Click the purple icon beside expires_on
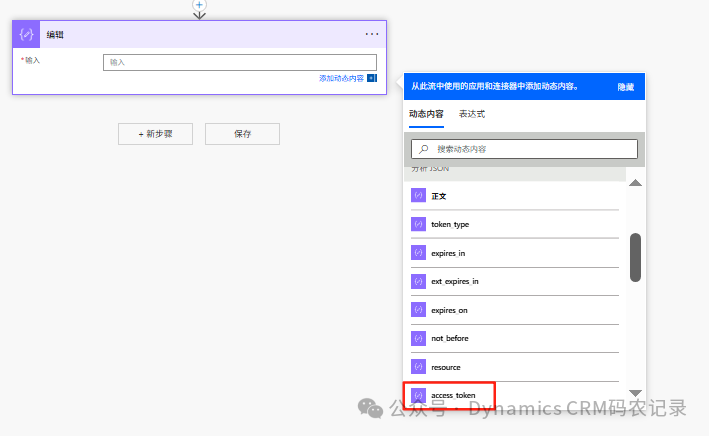This screenshot has width=709, height=436. pyautogui.click(x=418, y=310)
